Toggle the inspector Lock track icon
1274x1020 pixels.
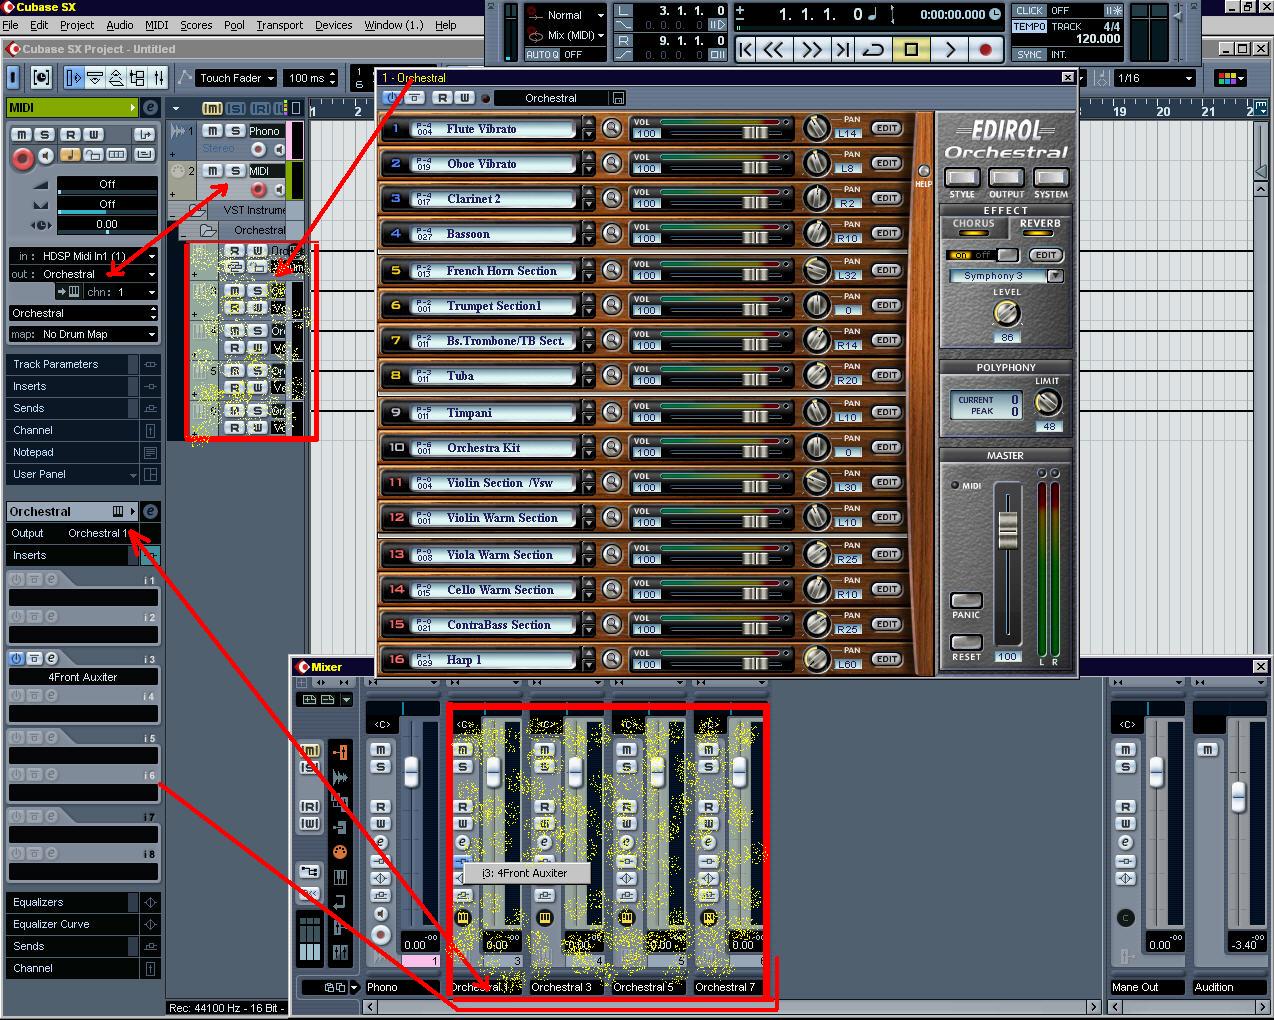tap(93, 155)
